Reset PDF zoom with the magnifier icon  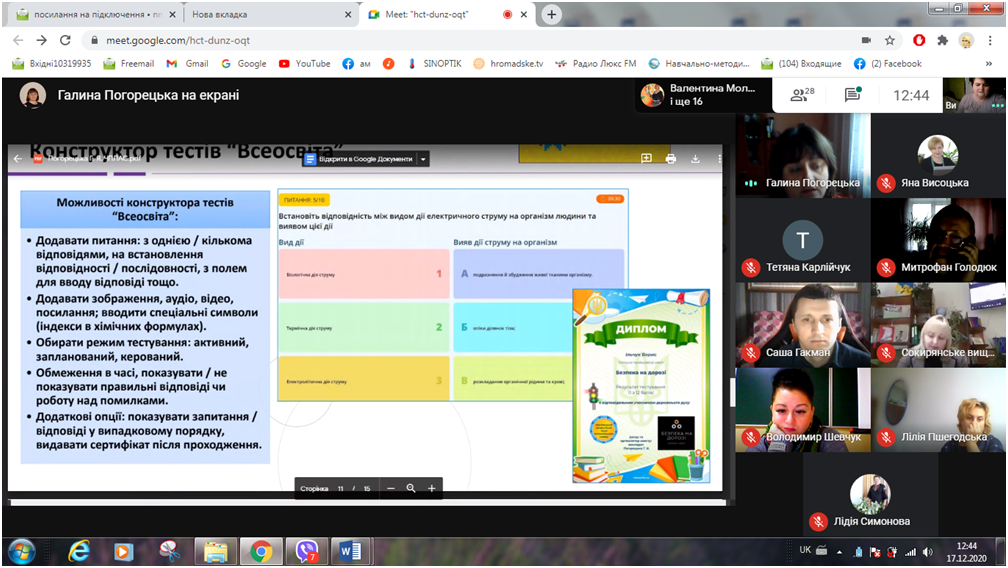coord(411,488)
